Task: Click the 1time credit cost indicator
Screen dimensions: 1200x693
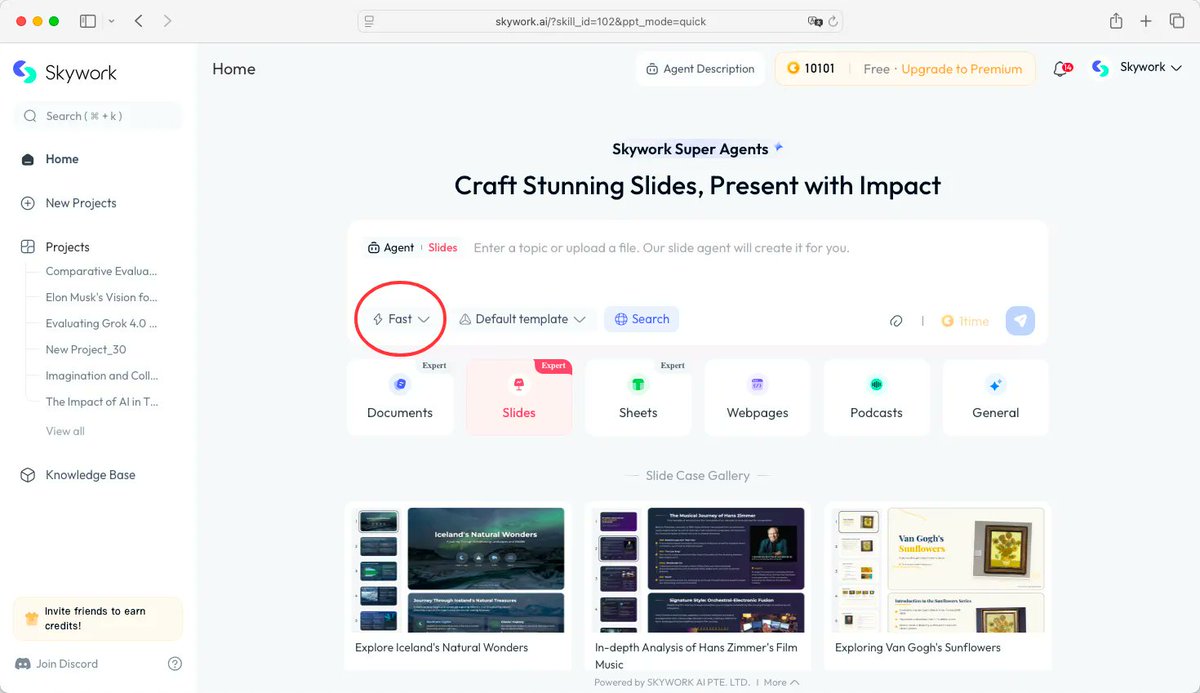Action: 965,321
